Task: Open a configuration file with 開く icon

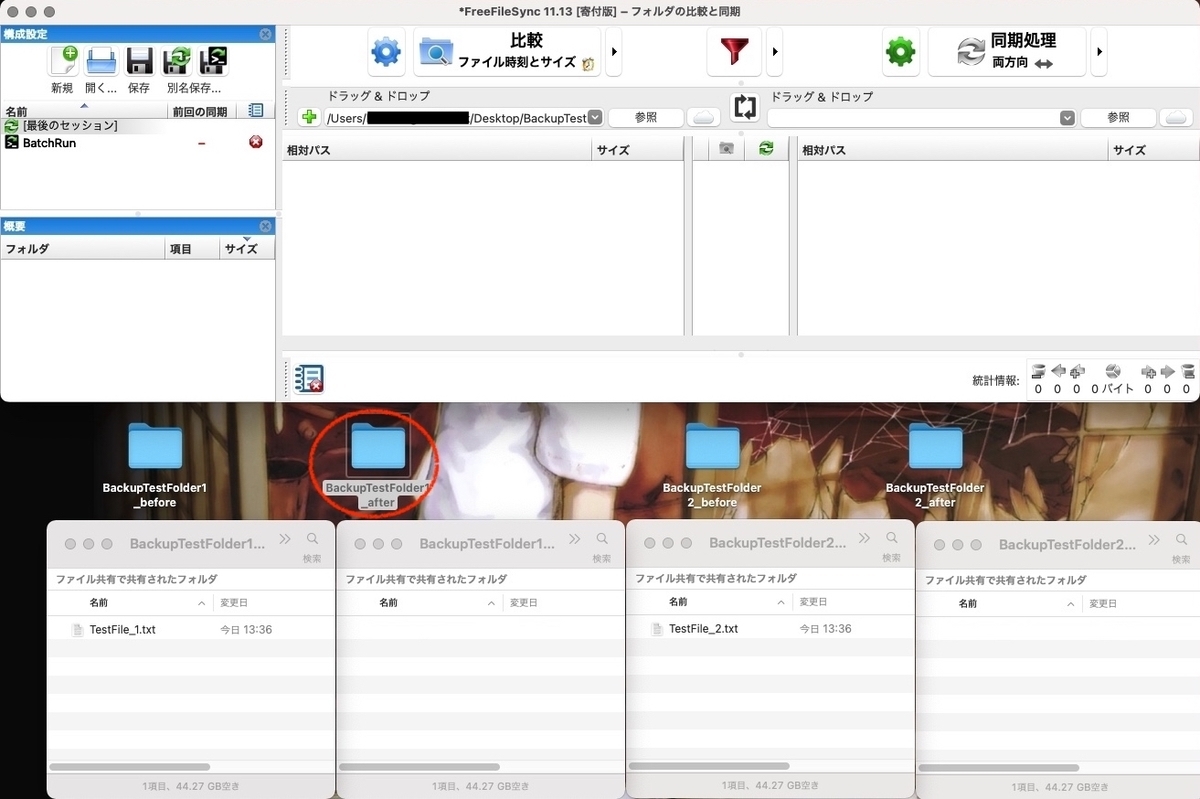Action: click(x=101, y=61)
